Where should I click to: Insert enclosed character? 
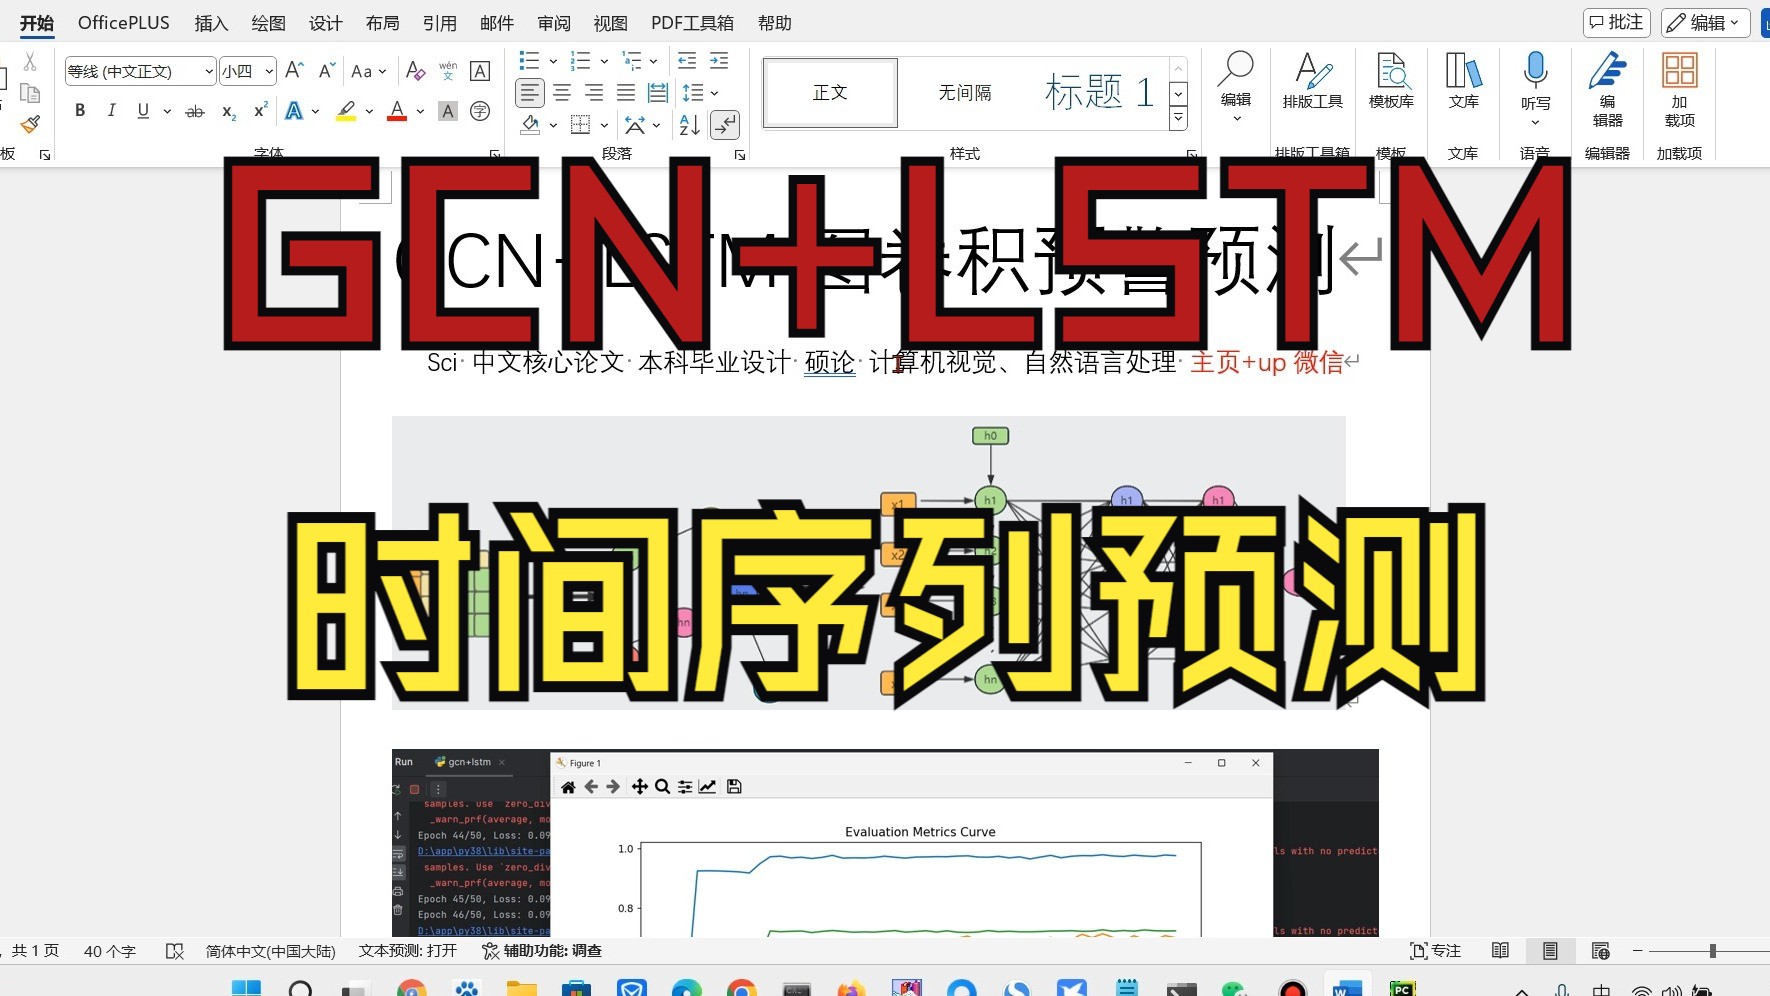(480, 111)
